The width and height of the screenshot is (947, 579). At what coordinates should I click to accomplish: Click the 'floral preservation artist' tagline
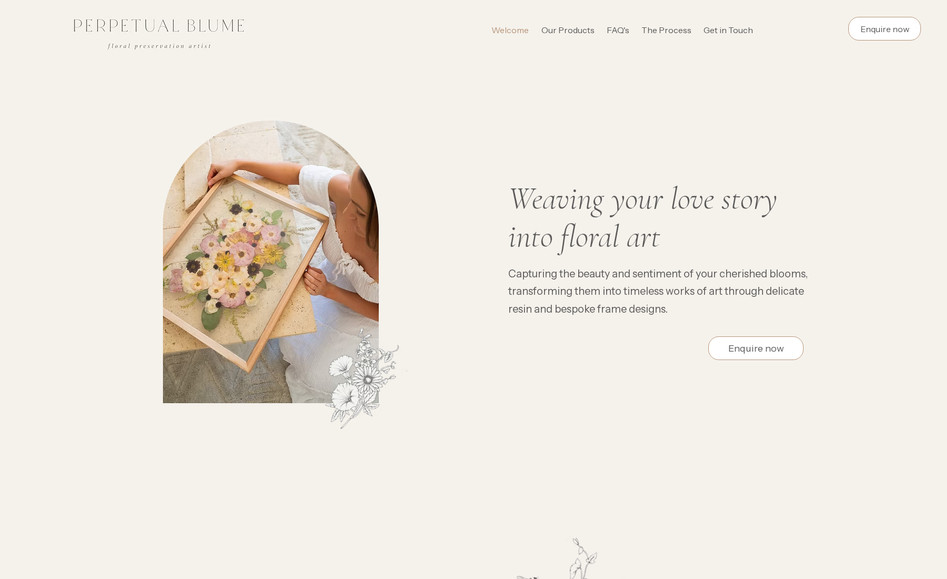[159, 46]
